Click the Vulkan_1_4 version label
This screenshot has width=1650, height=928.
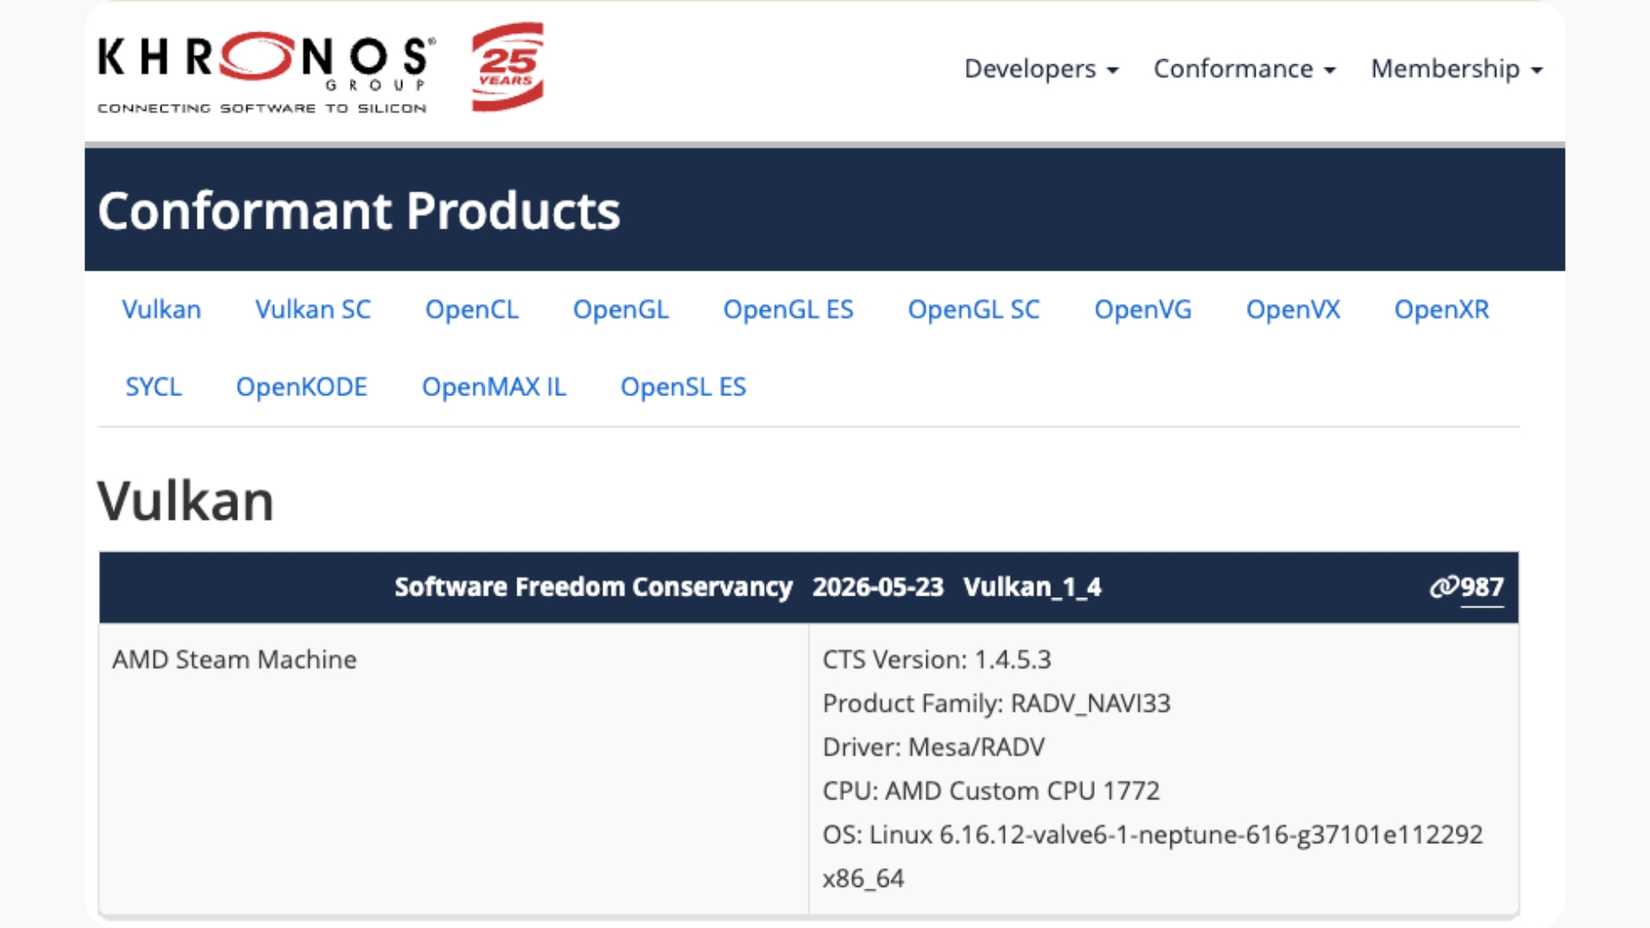click(1032, 587)
